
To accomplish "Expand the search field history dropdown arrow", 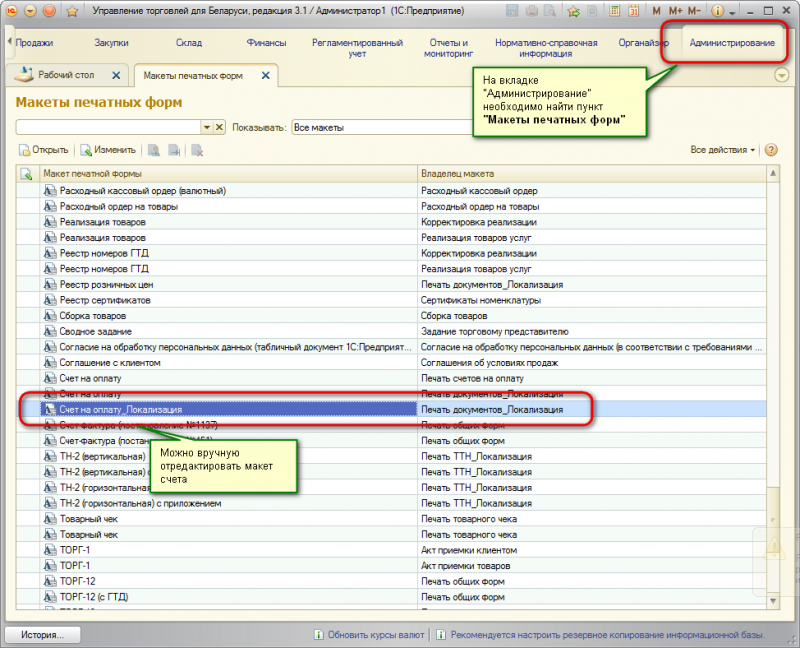I will click(x=207, y=127).
